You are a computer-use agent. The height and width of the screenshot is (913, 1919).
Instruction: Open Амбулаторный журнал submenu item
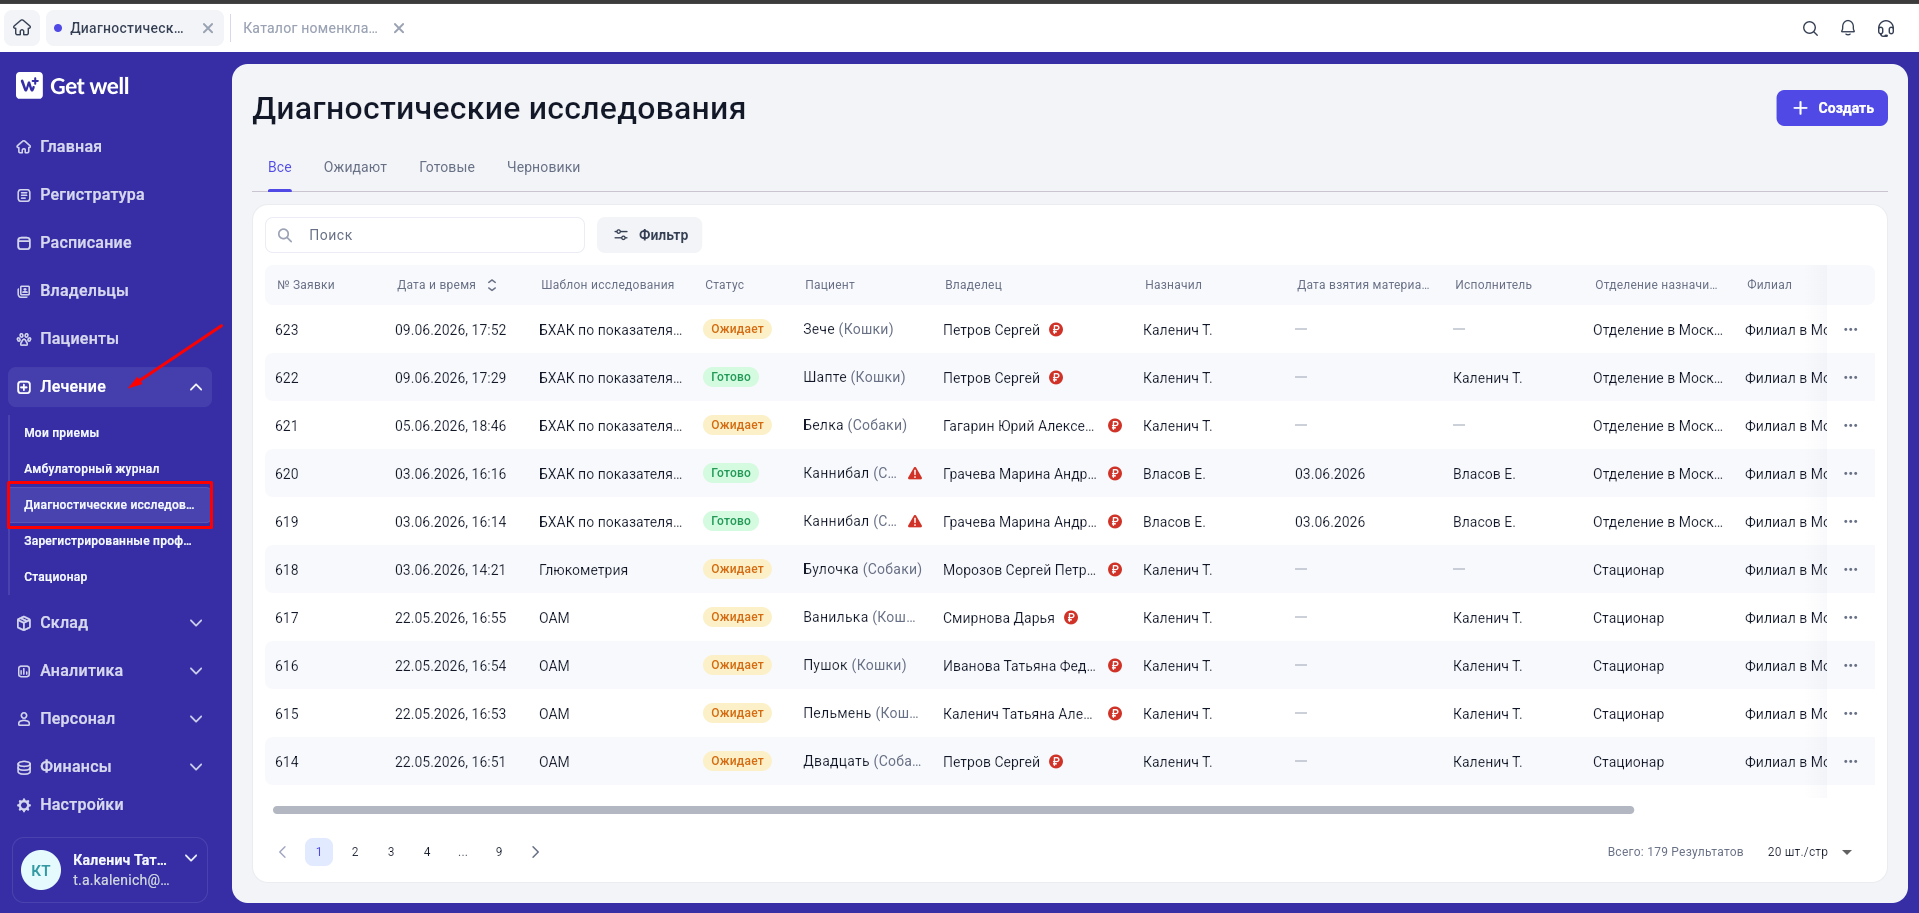pyautogui.click(x=92, y=469)
